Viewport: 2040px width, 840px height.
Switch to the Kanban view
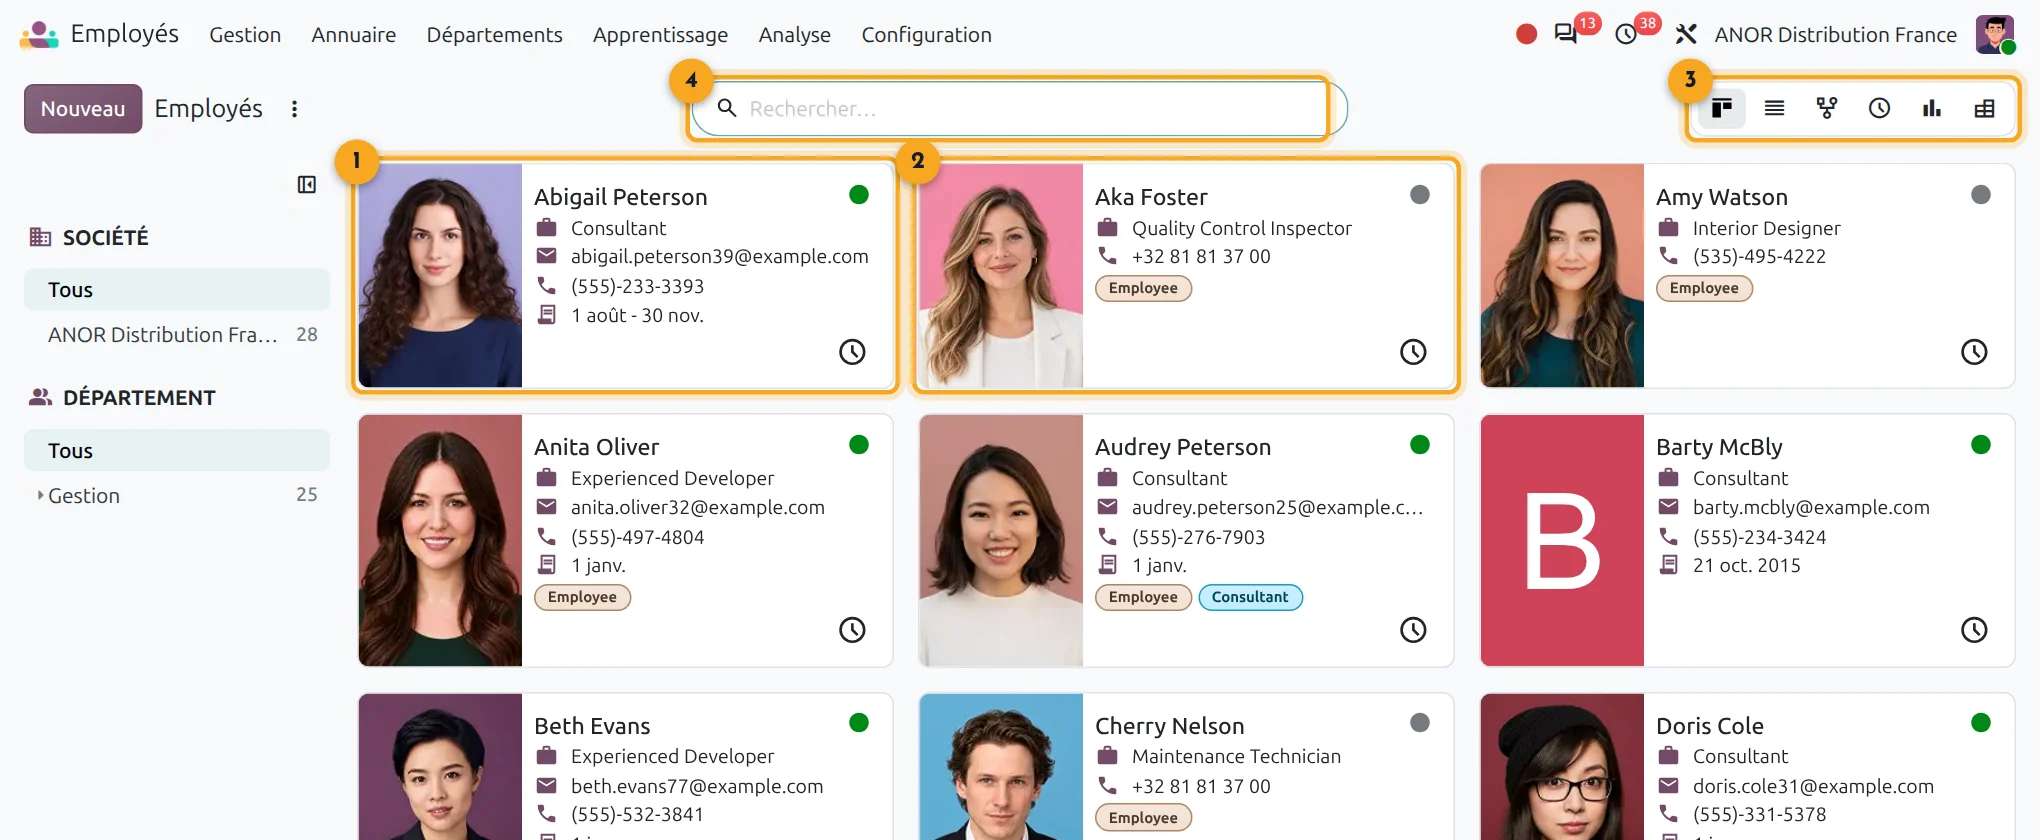(x=1721, y=108)
